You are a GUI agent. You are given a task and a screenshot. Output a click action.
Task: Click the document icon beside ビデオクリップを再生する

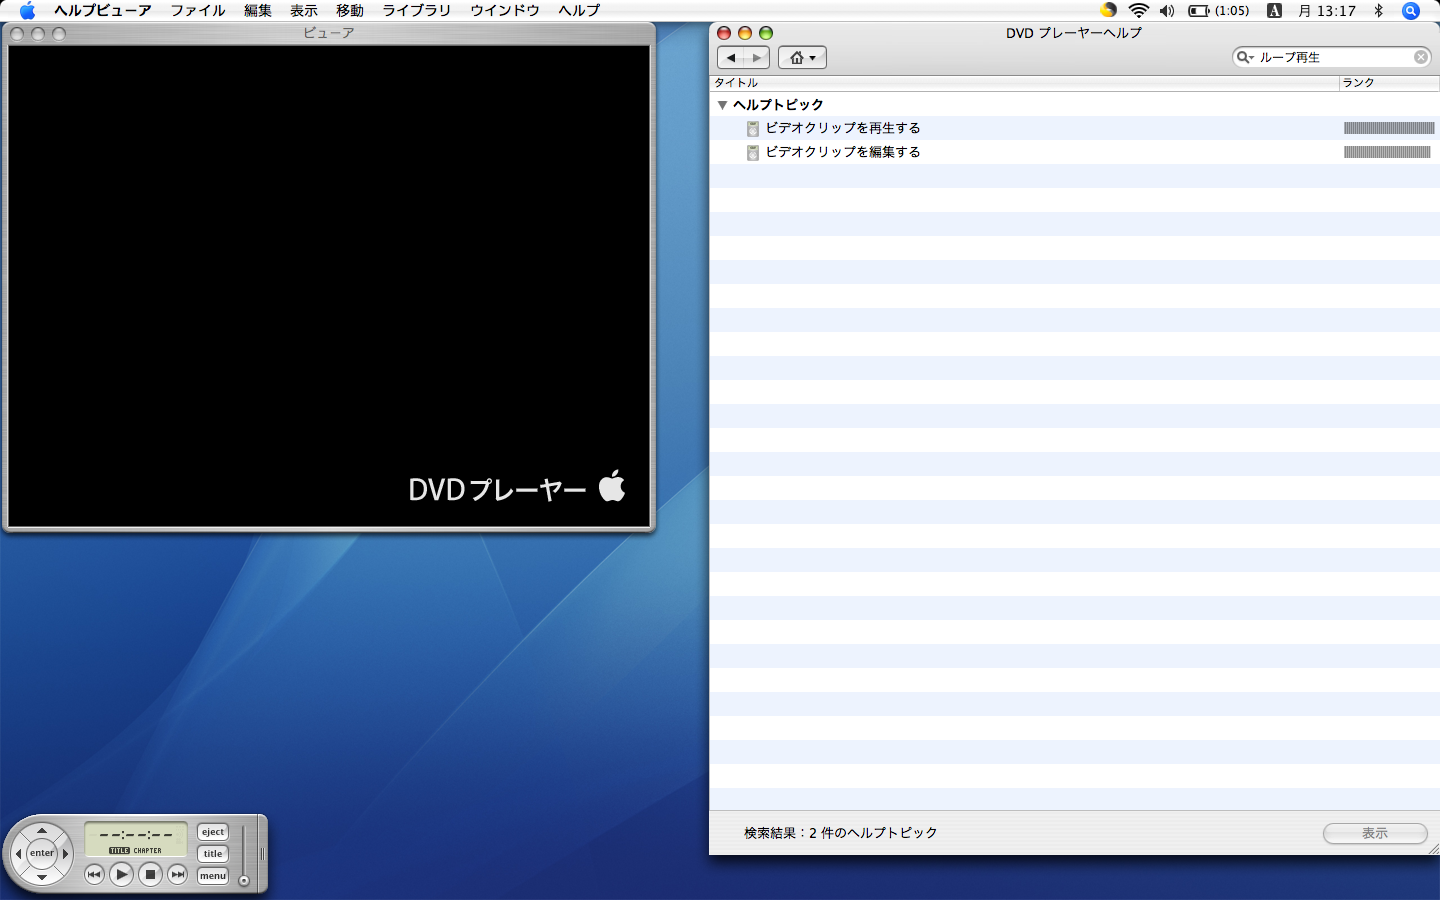click(753, 128)
